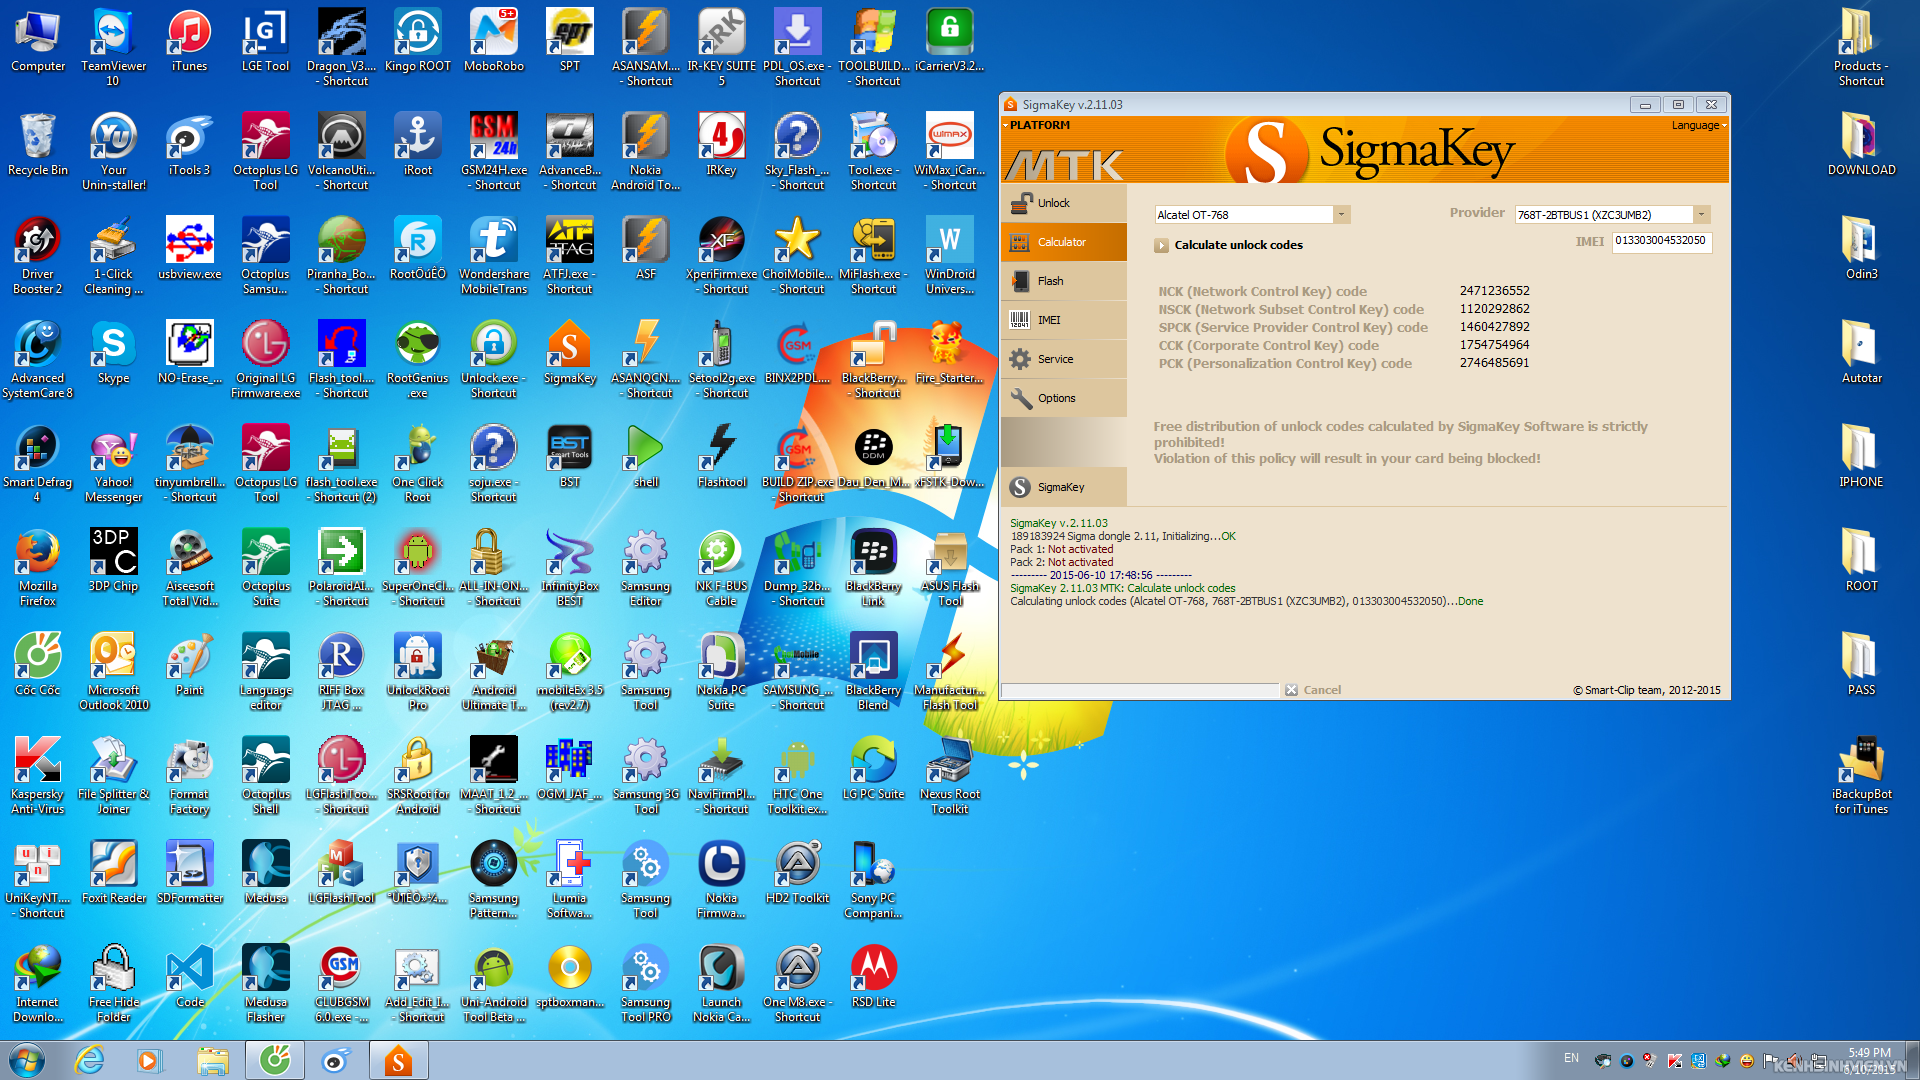The width and height of the screenshot is (1920, 1080).
Task: Click the Skype desktop icon
Action: 113,353
